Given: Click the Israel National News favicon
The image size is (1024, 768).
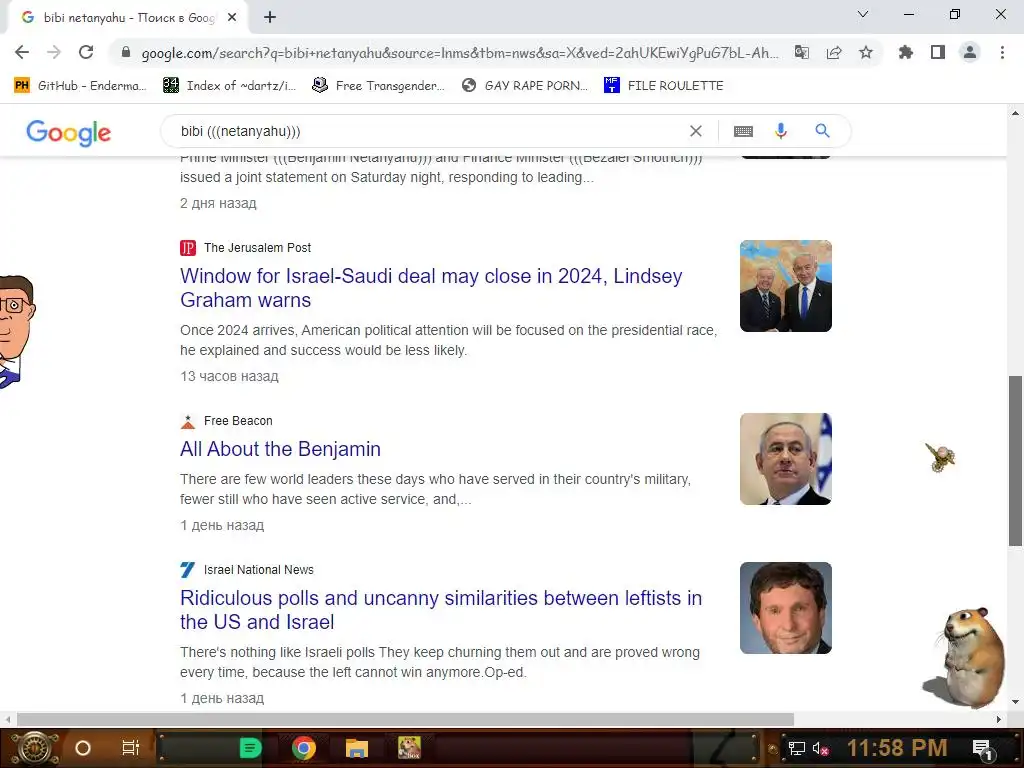Looking at the screenshot, I should pyautogui.click(x=188, y=569).
